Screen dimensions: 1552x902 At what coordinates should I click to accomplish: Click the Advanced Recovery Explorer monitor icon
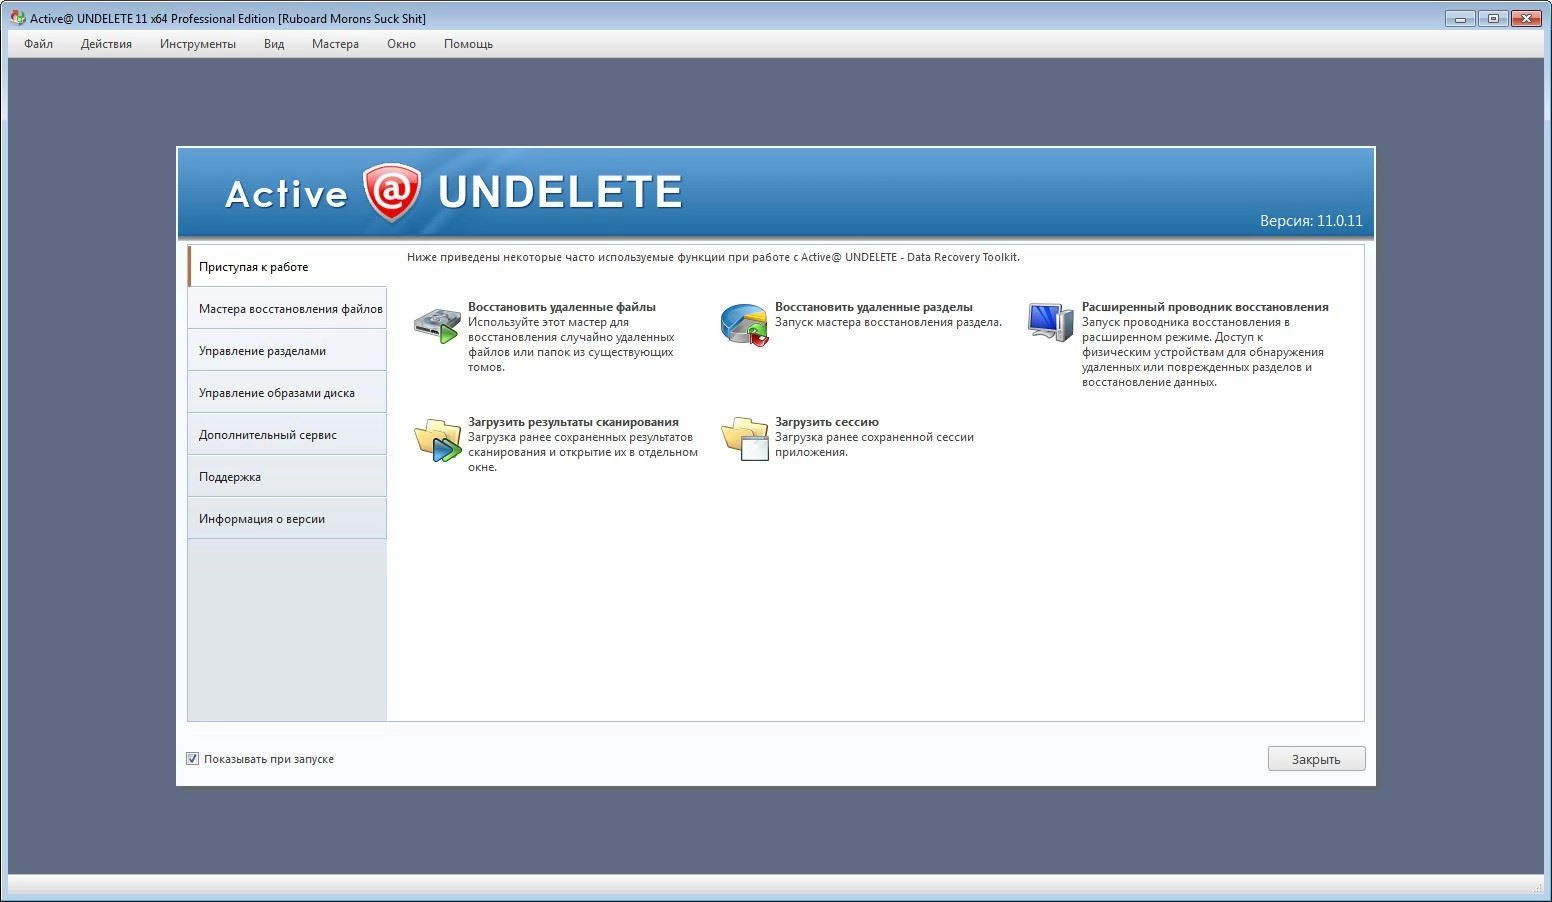pos(1050,323)
